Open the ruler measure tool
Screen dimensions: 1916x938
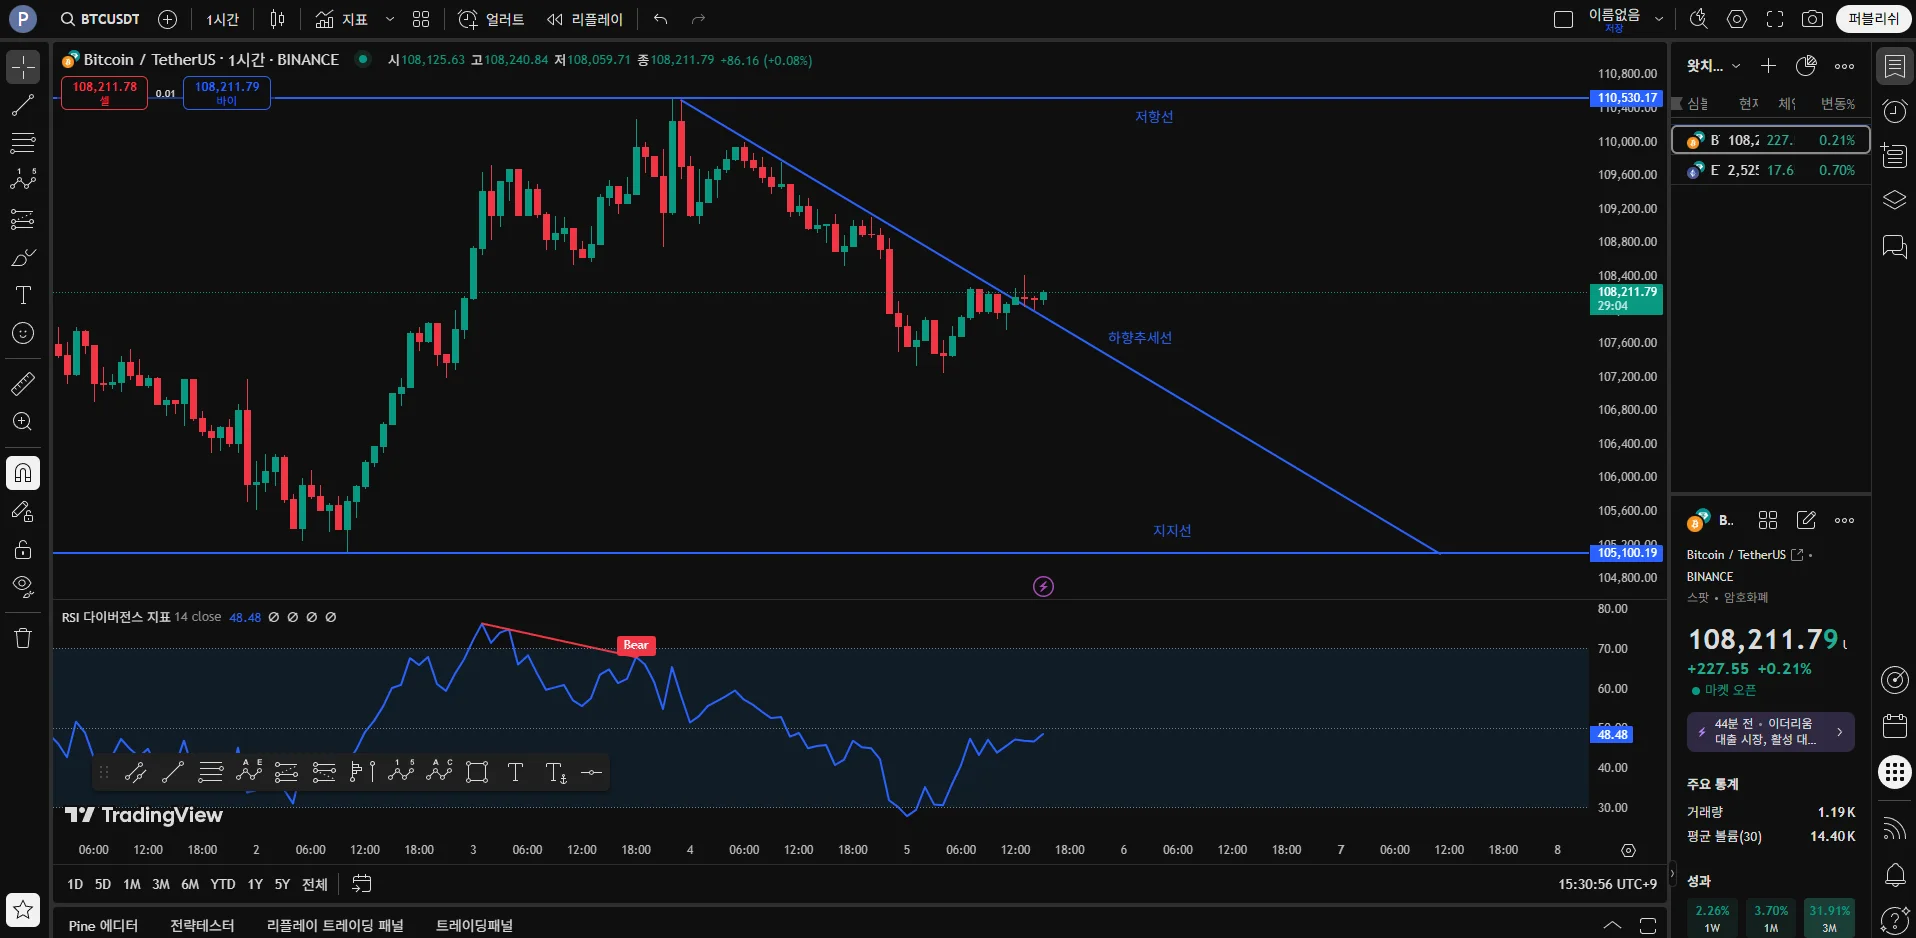point(22,383)
